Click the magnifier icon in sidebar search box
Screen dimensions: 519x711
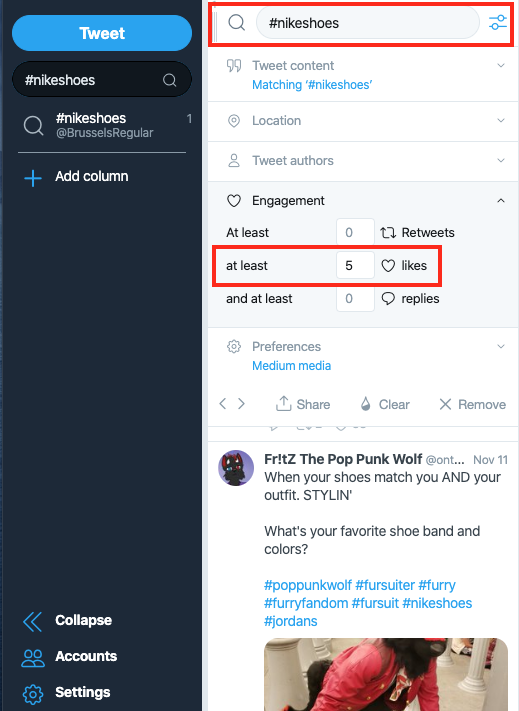170,80
